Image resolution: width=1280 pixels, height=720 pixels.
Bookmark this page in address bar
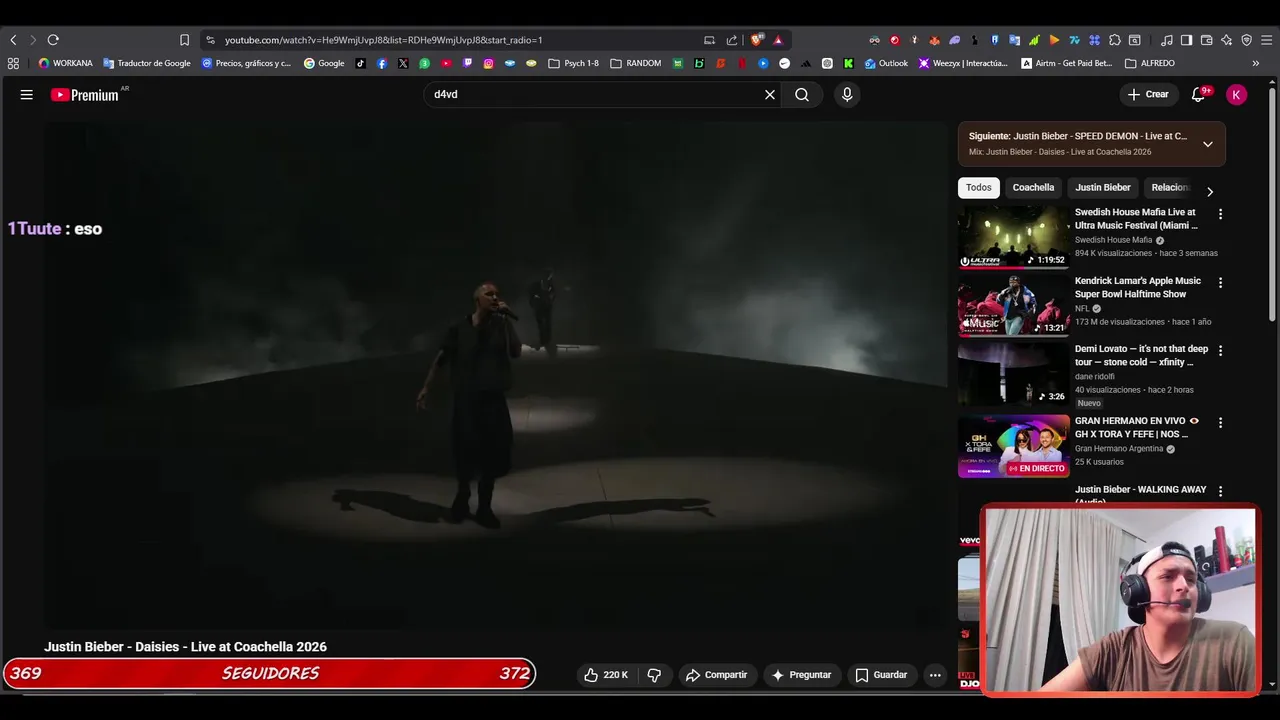[184, 40]
